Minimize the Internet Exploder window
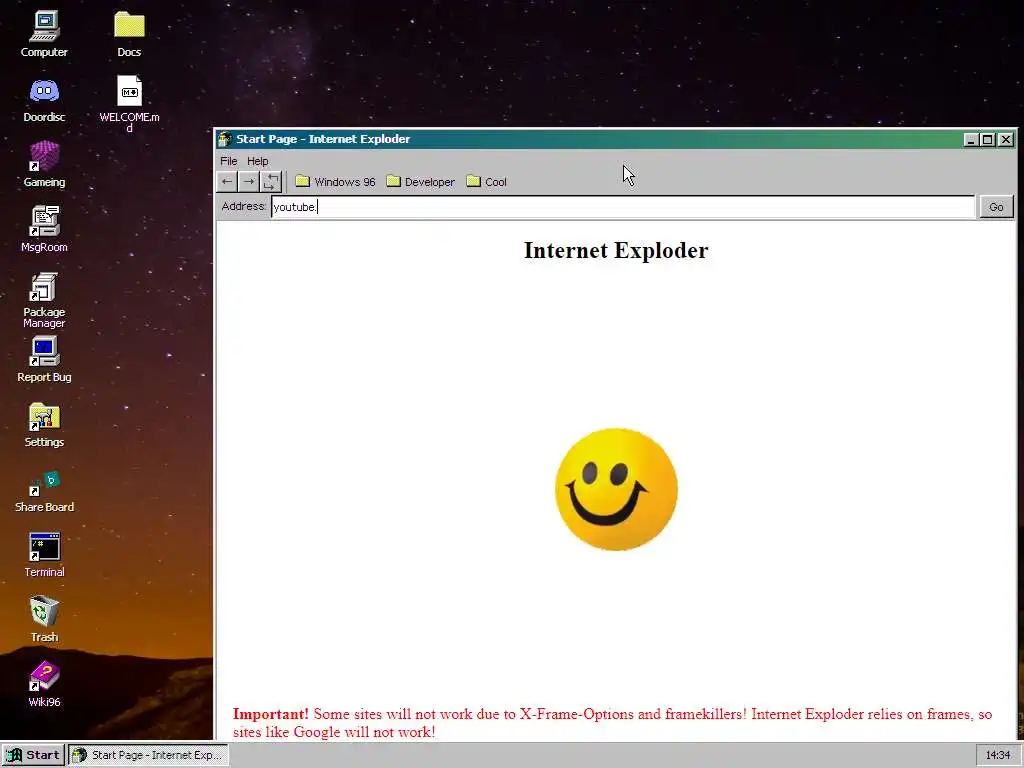The height and width of the screenshot is (768, 1024). click(970, 139)
